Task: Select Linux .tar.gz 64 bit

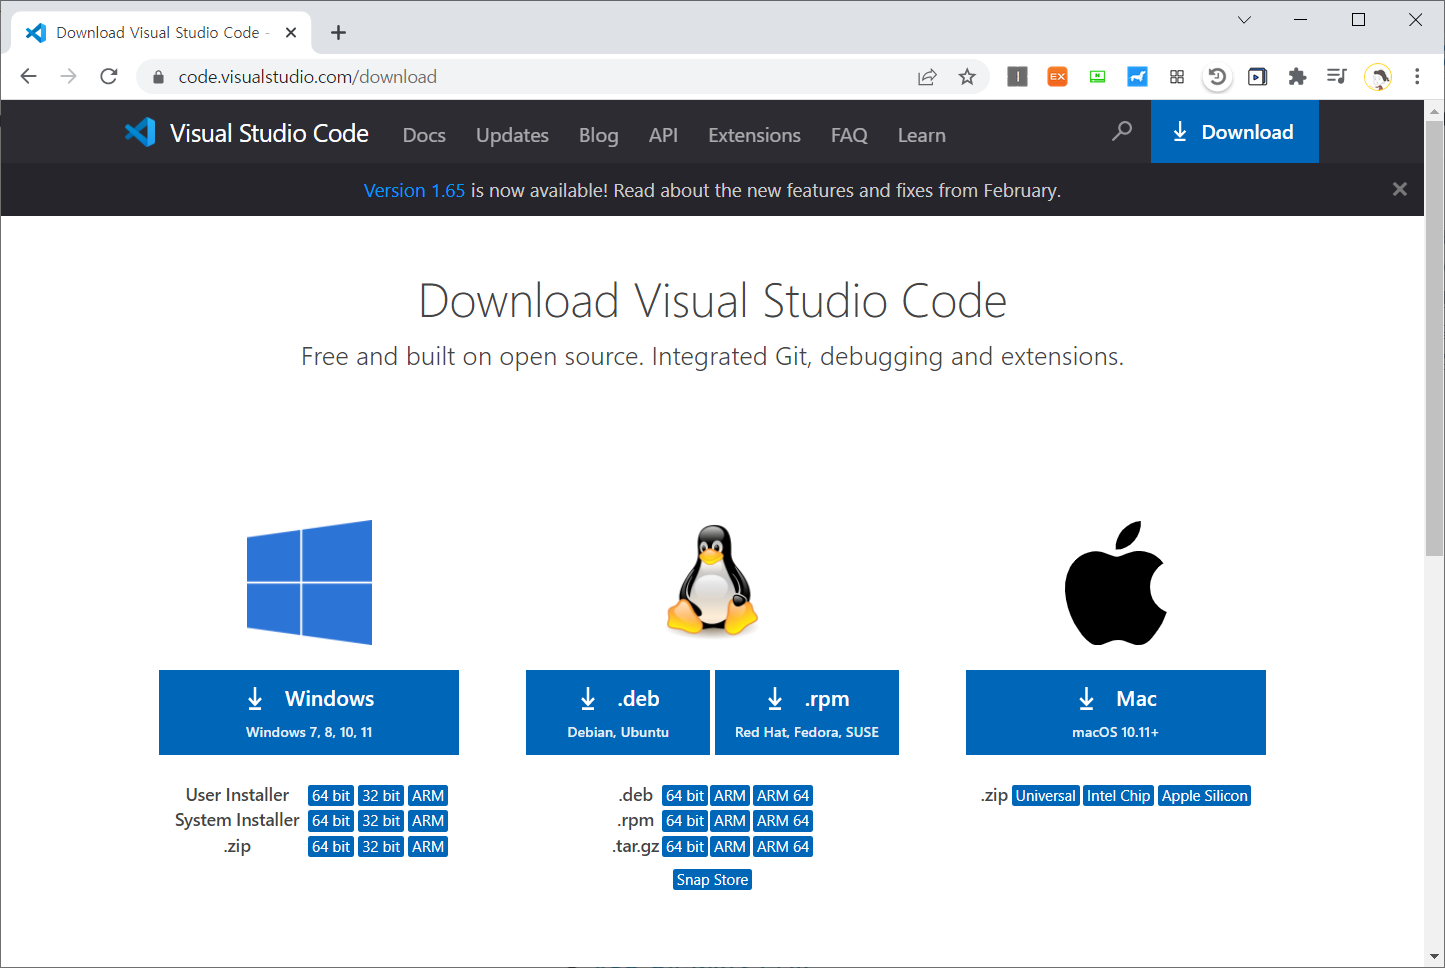Action: [x=685, y=847]
